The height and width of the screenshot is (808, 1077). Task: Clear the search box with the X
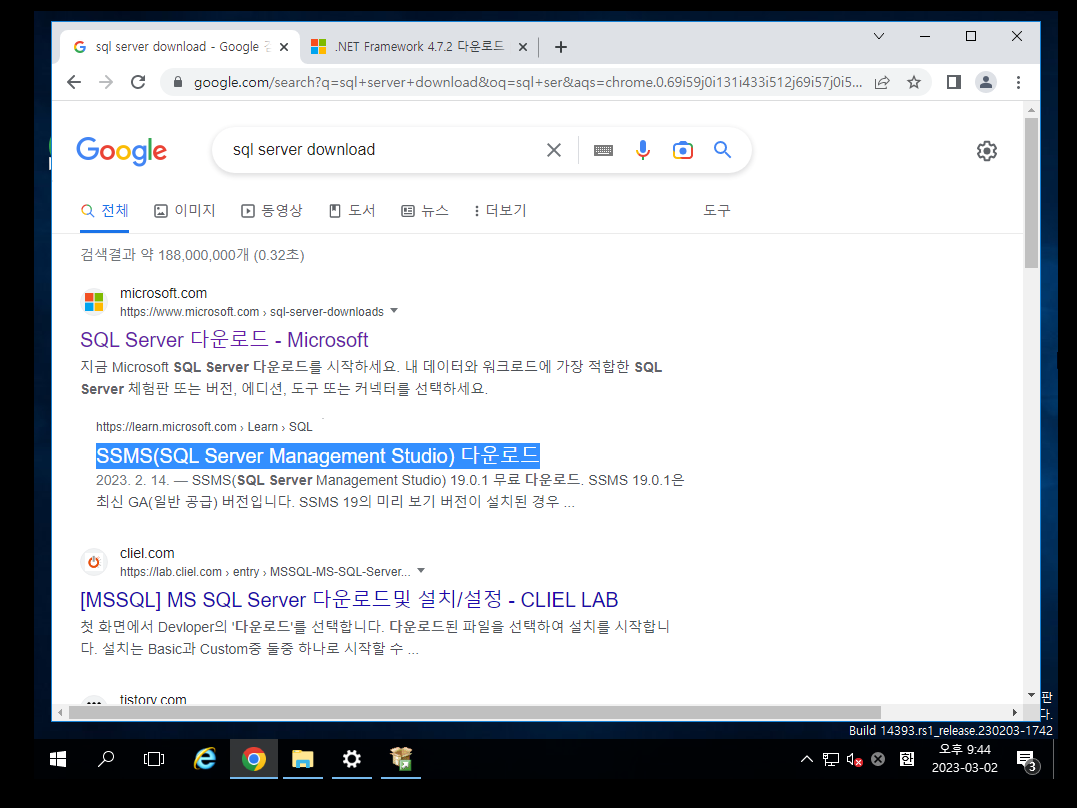pos(554,150)
